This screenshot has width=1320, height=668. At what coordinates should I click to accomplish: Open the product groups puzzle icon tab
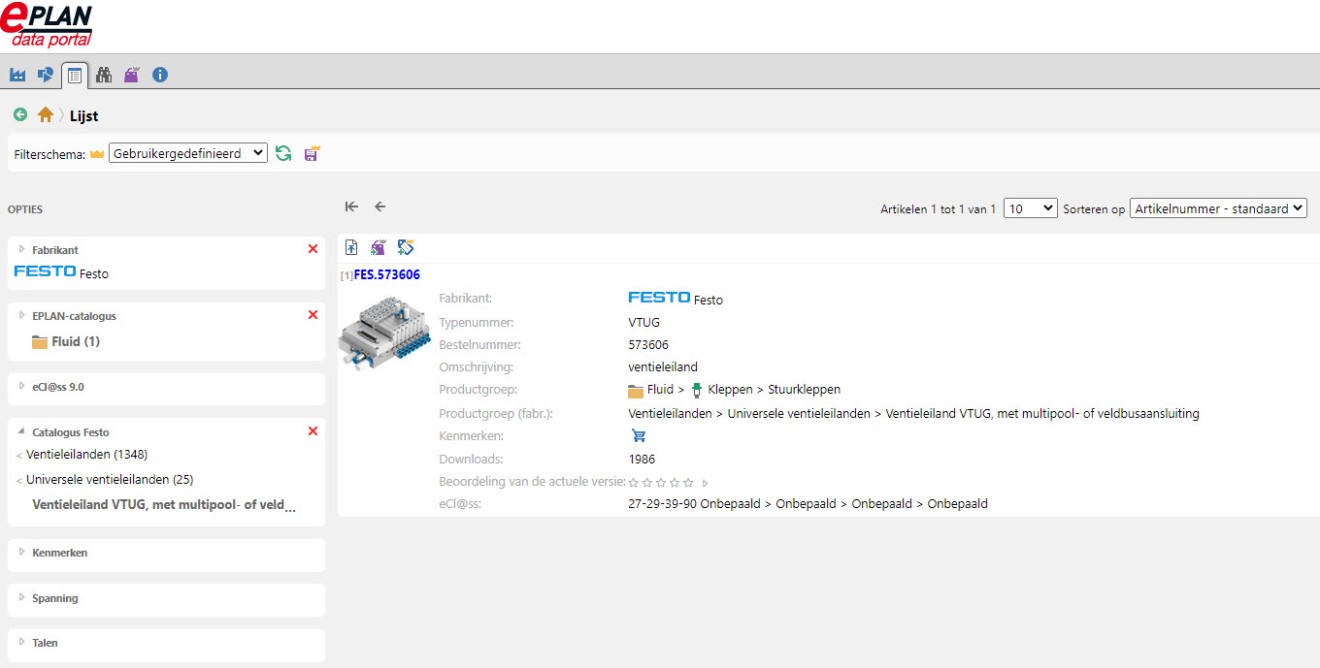click(x=46, y=75)
